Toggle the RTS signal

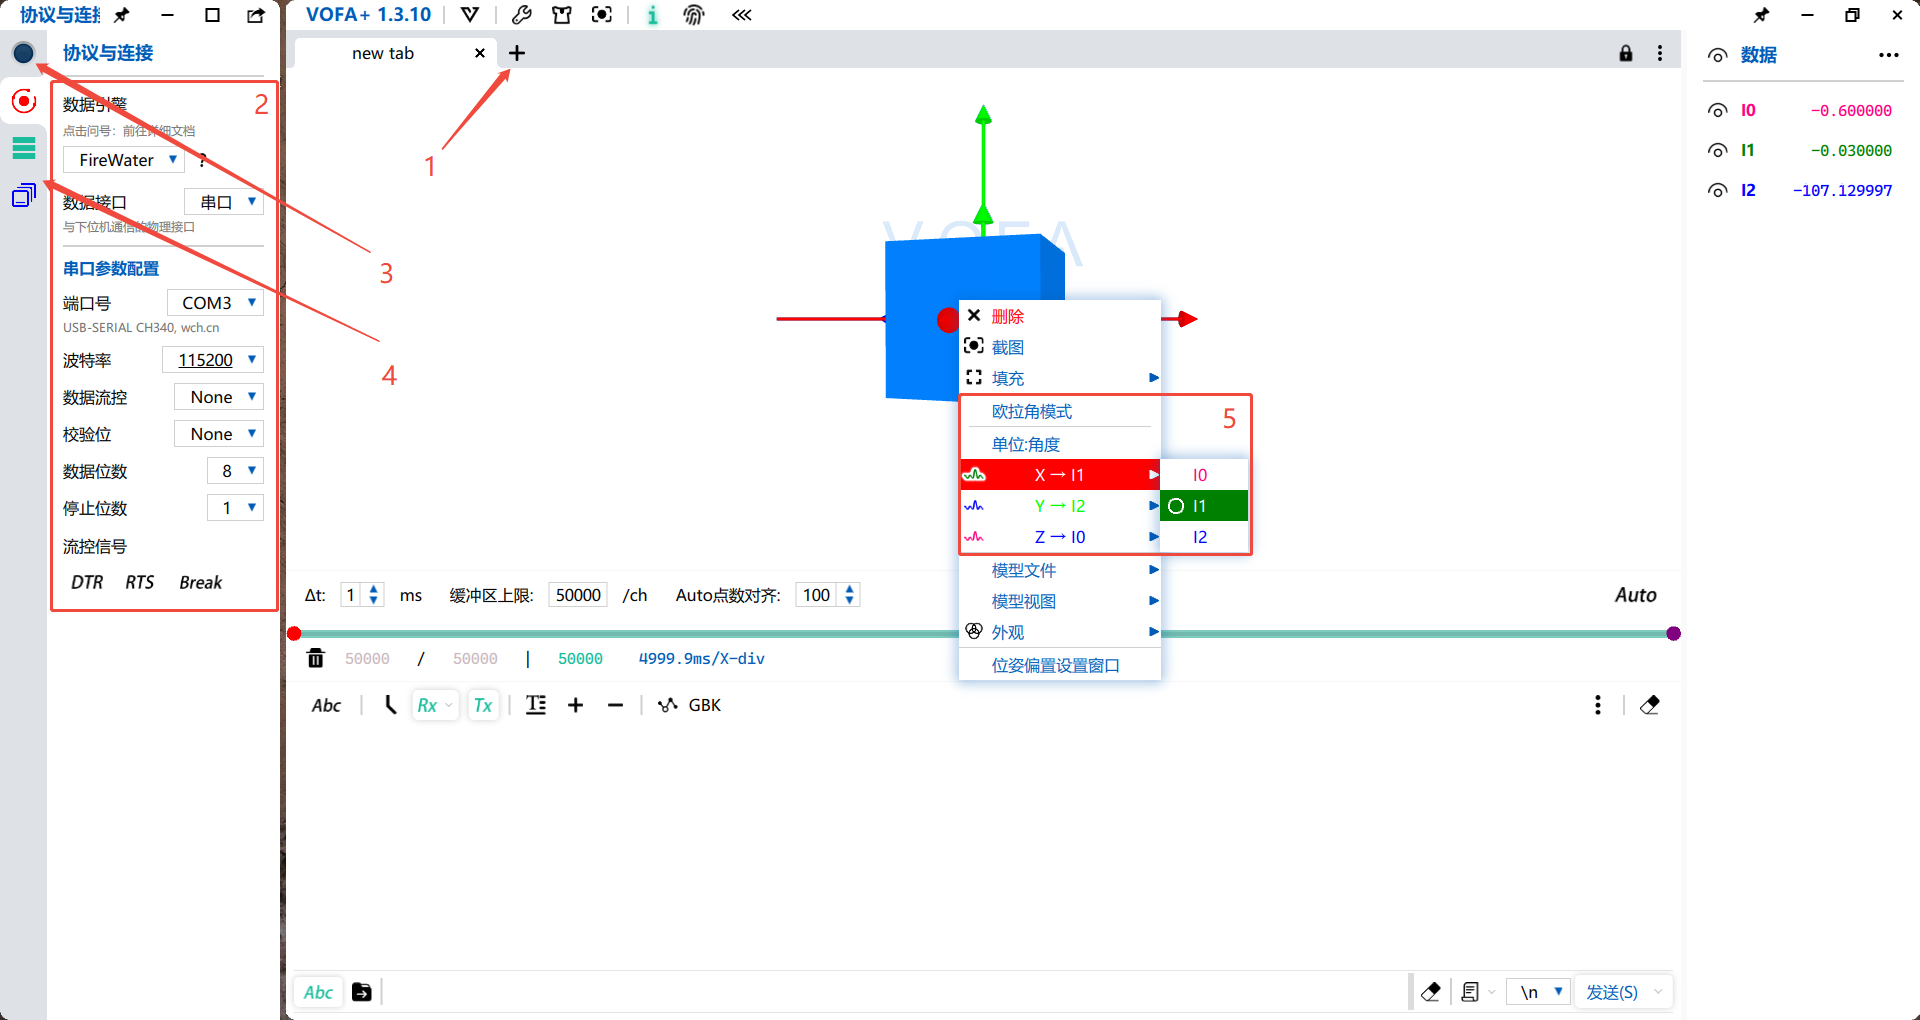pos(140,583)
